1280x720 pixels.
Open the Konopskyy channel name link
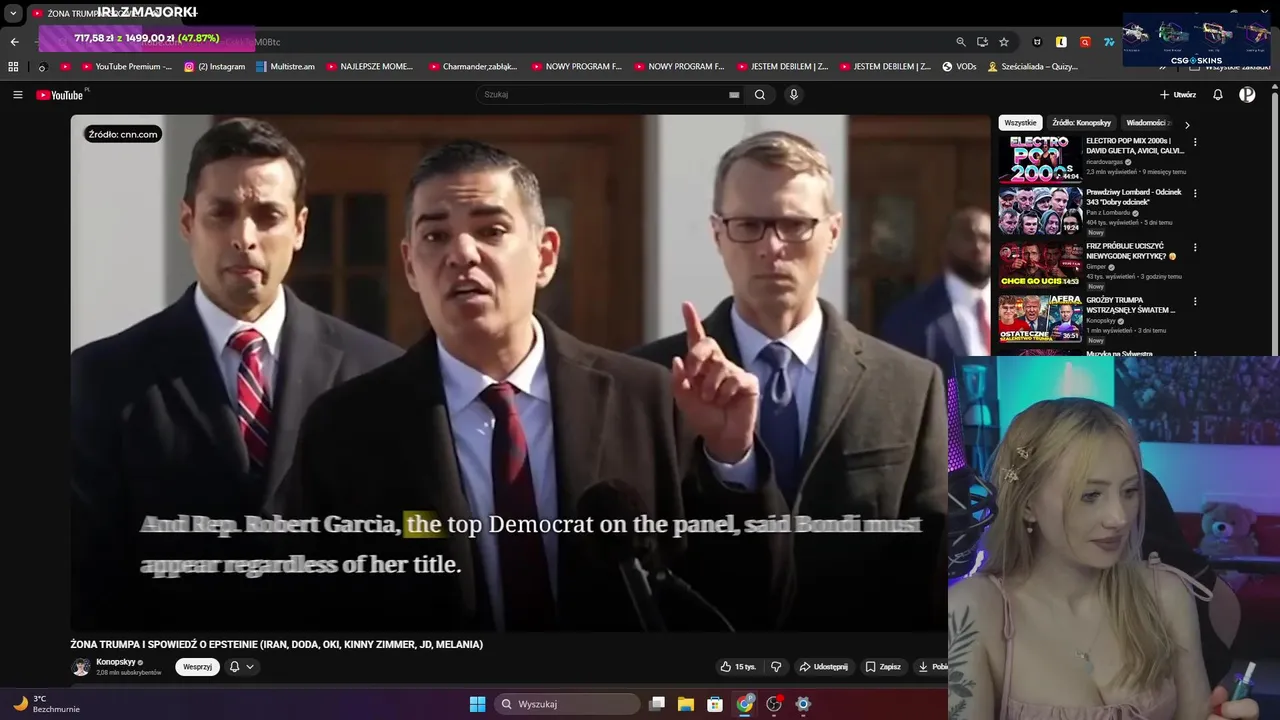[116, 662]
